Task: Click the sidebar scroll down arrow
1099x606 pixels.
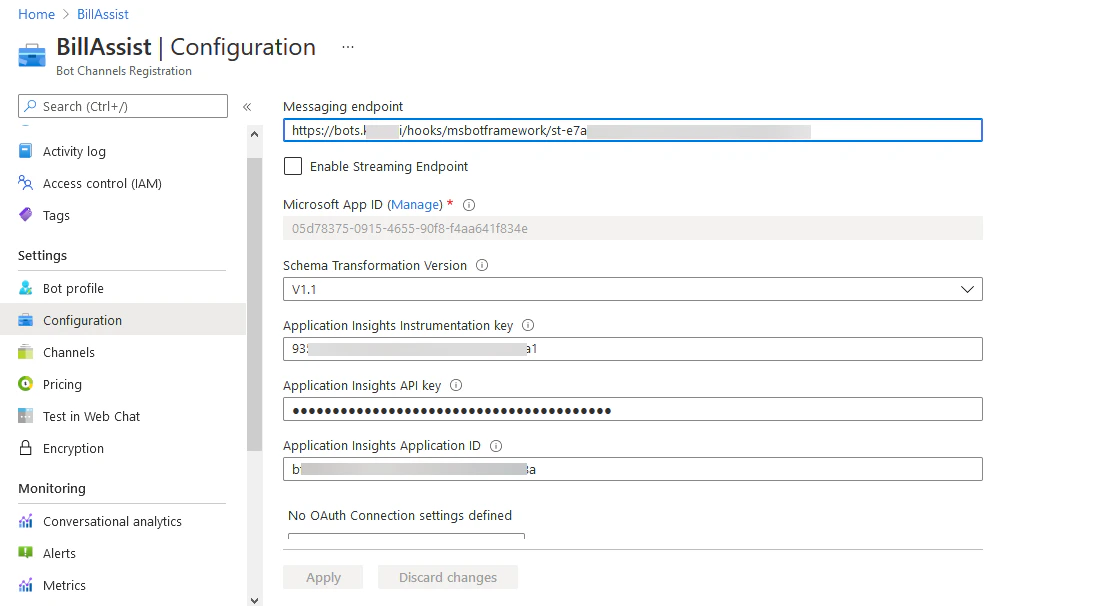Action: [254, 600]
